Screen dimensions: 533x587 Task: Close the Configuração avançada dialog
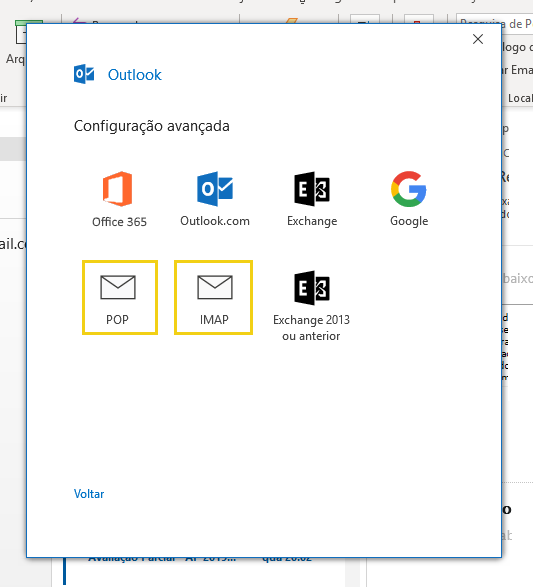[x=478, y=39]
